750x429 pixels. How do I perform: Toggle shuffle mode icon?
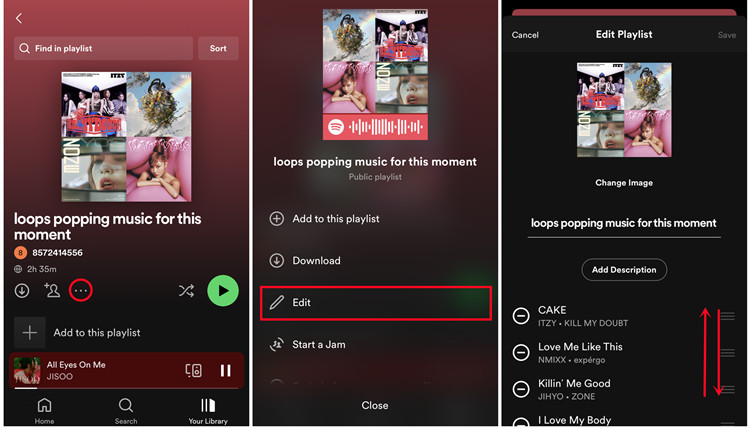pyautogui.click(x=186, y=290)
